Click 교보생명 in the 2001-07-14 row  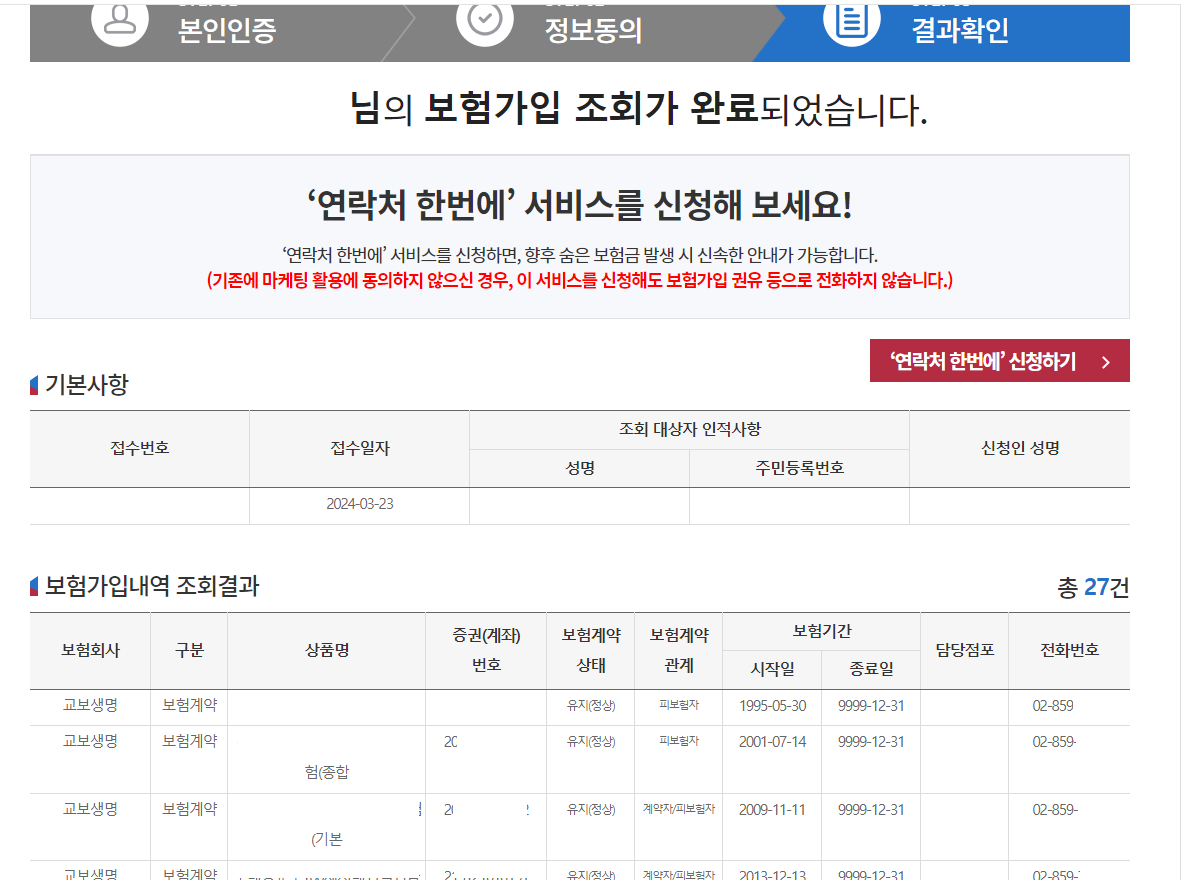point(90,741)
